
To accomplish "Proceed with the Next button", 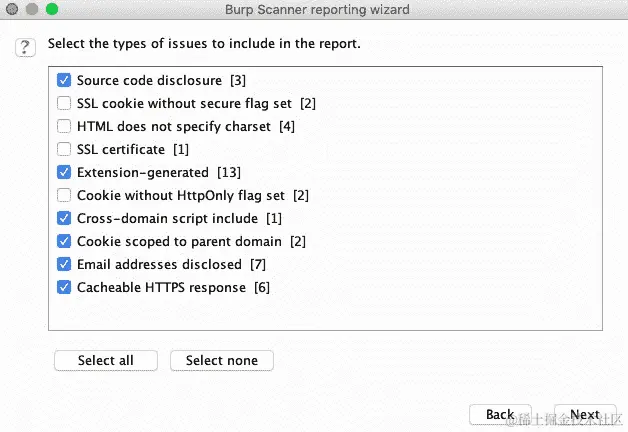I will (x=585, y=414).
